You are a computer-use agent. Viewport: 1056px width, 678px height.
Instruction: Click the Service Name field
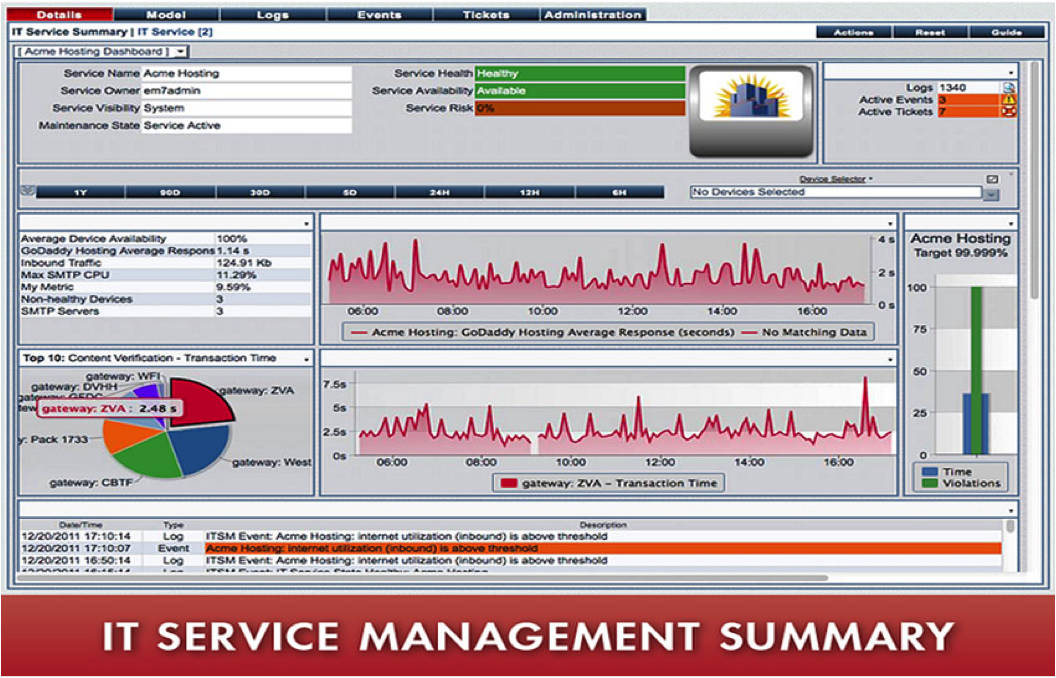(x=246, y=73)
